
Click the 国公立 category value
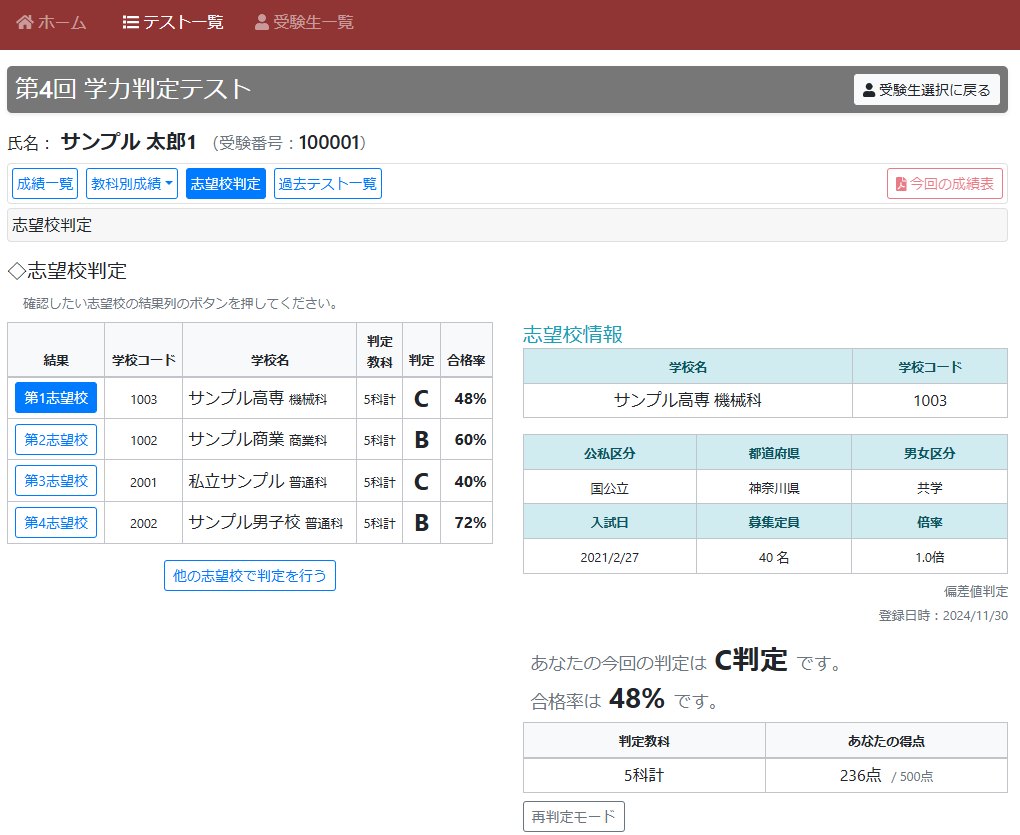[x=610, y=488]
